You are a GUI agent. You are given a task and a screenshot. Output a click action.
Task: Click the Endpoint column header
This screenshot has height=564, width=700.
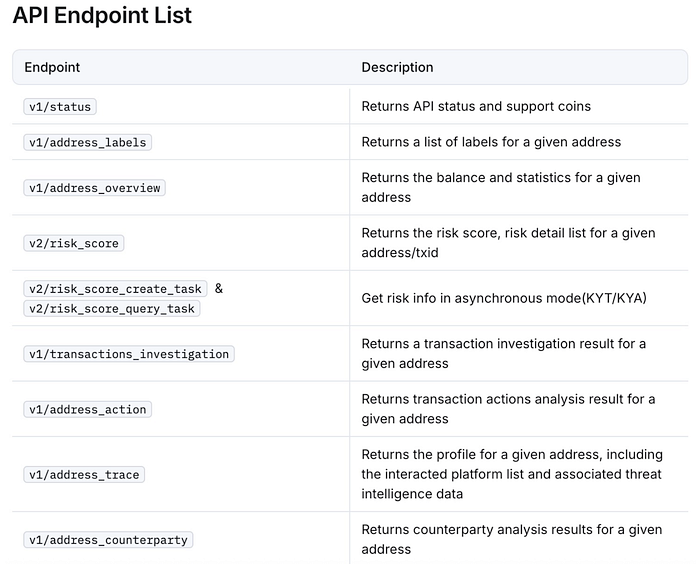coord(52,67)
